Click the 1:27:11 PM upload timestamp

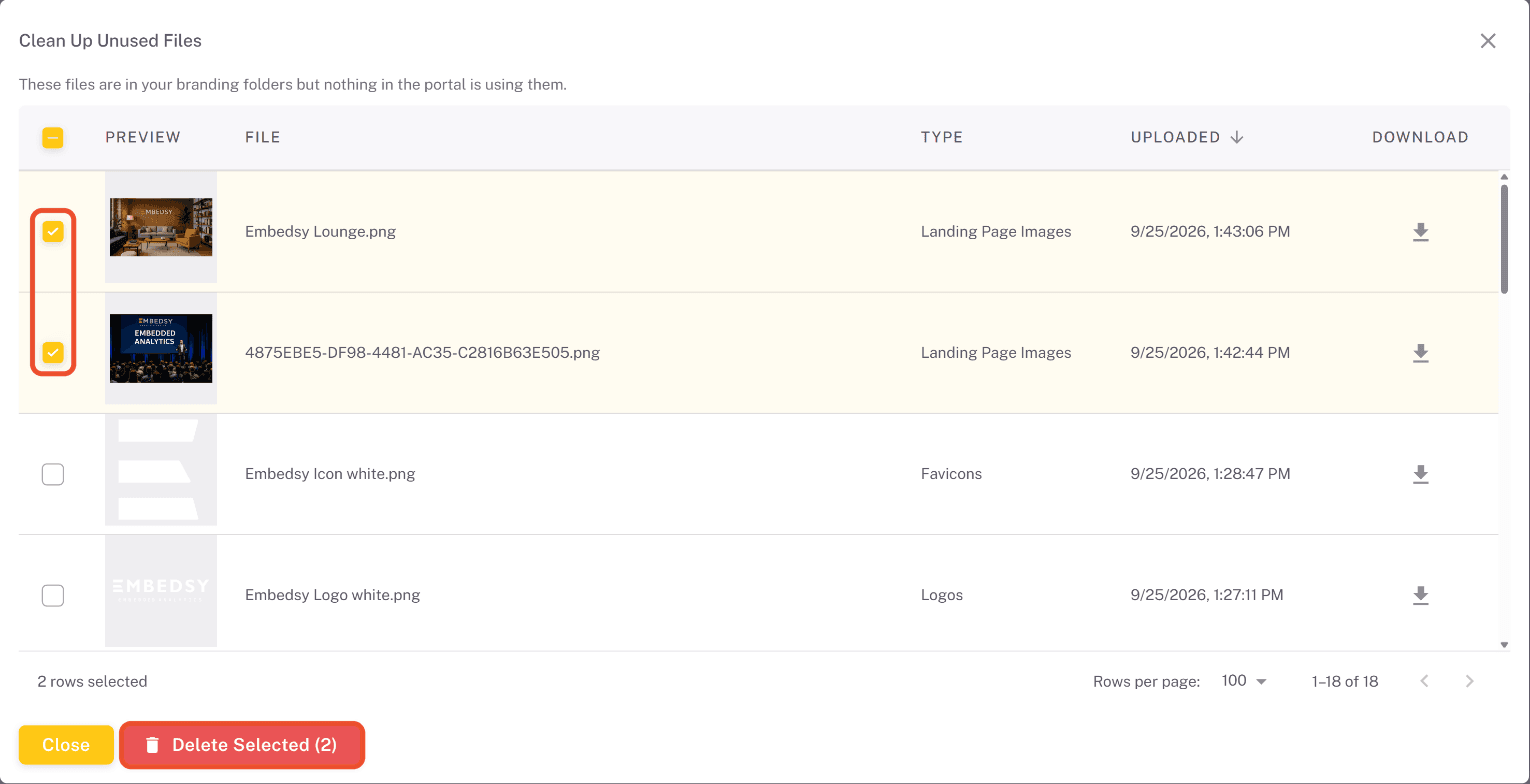1207,595
